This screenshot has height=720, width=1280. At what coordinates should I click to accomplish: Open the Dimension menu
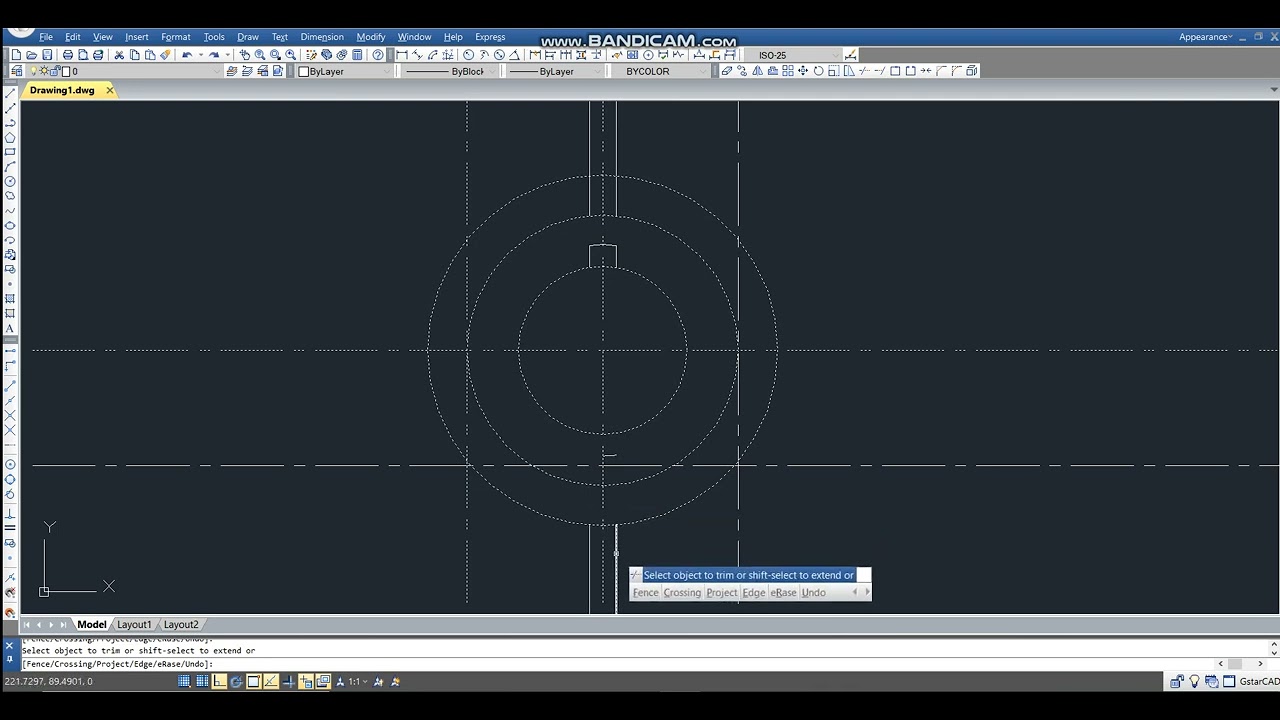(322, 37)
